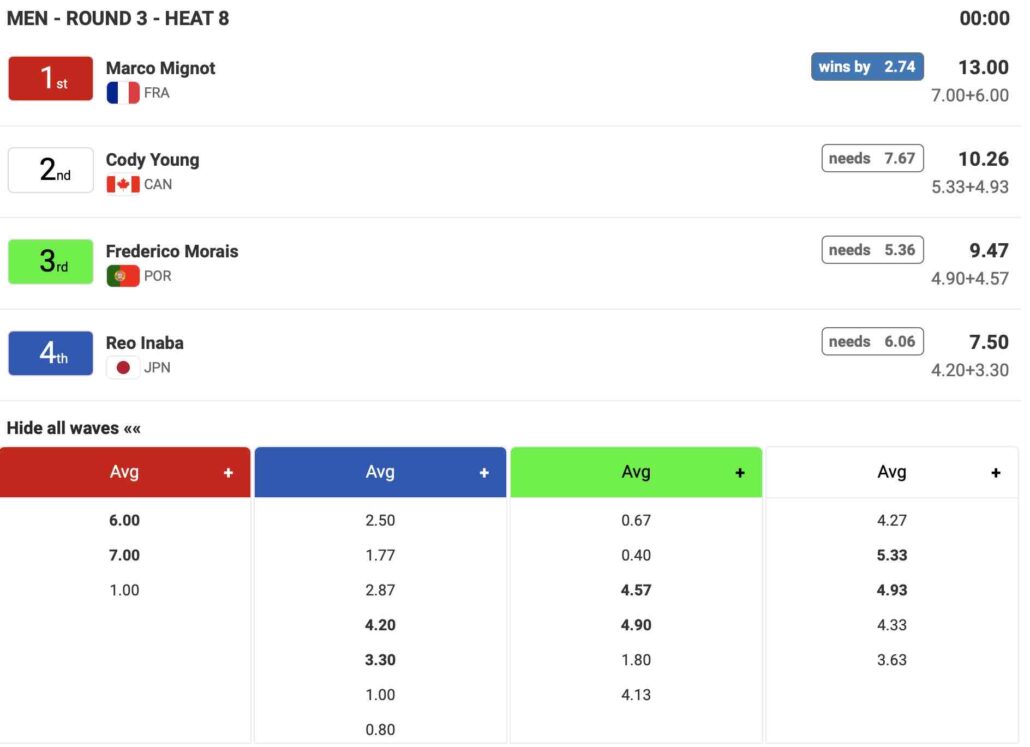
Task: Click the Portuguese flag icon
Action: click(122, 276)
